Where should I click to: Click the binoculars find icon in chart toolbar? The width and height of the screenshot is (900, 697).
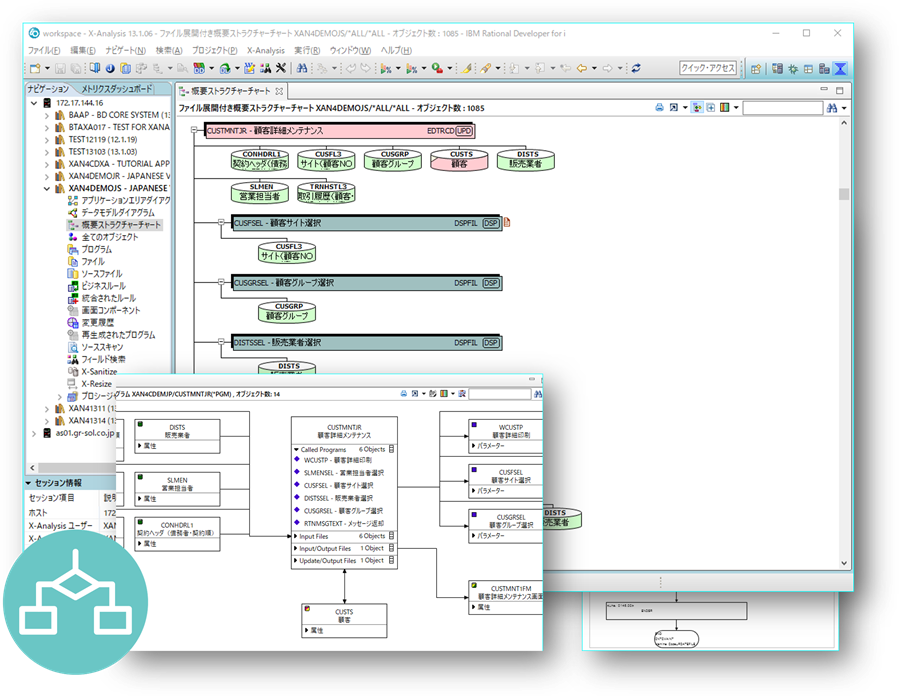pos(832,108)
